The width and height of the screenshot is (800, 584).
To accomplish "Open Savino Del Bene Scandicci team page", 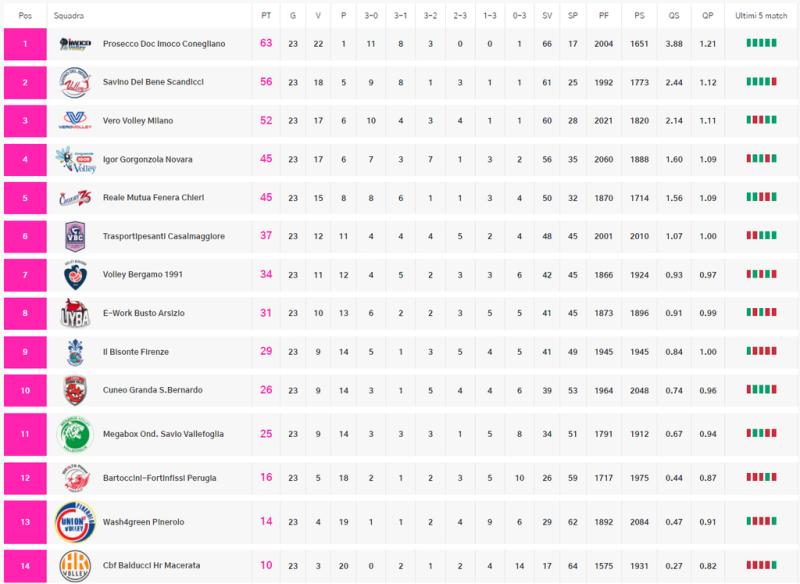I will [153, 82].
